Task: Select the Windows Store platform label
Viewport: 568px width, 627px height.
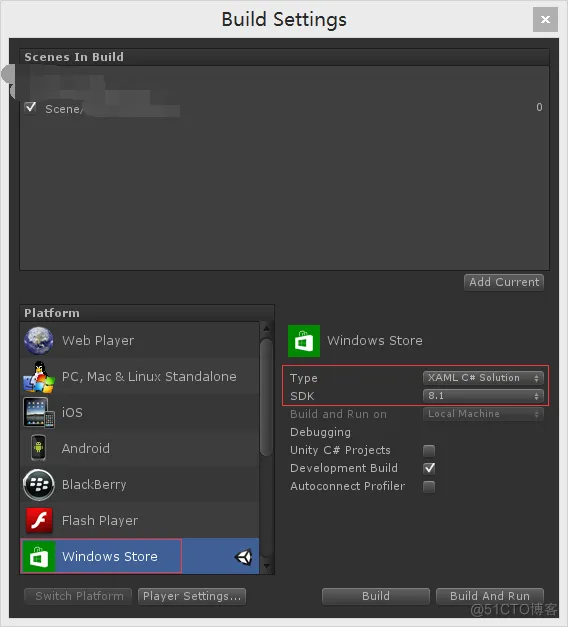Action: coord(110,557)
